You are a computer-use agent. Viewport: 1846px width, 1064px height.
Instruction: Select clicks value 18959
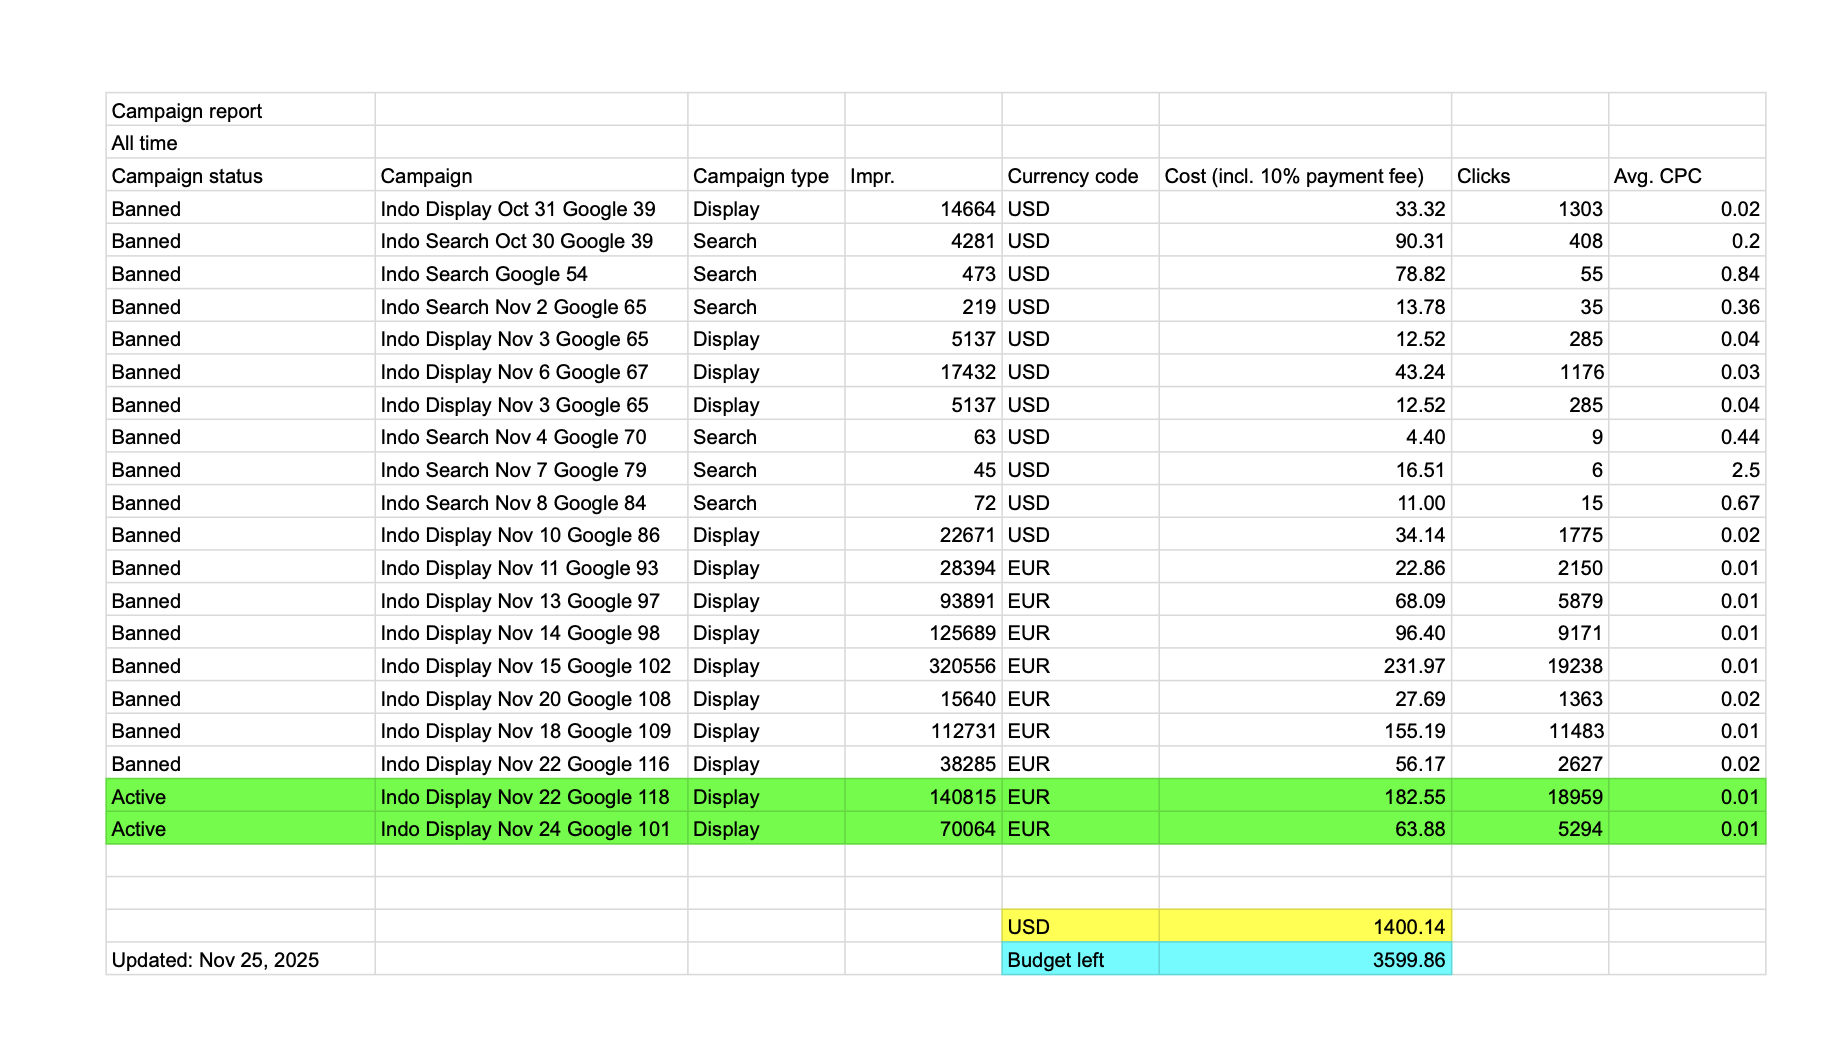click(1530, 797)
